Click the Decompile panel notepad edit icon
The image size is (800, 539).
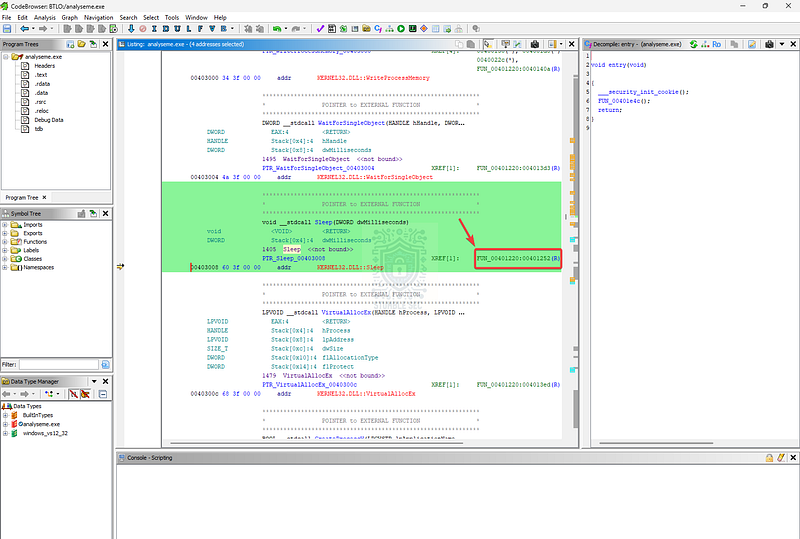point(752,44)
